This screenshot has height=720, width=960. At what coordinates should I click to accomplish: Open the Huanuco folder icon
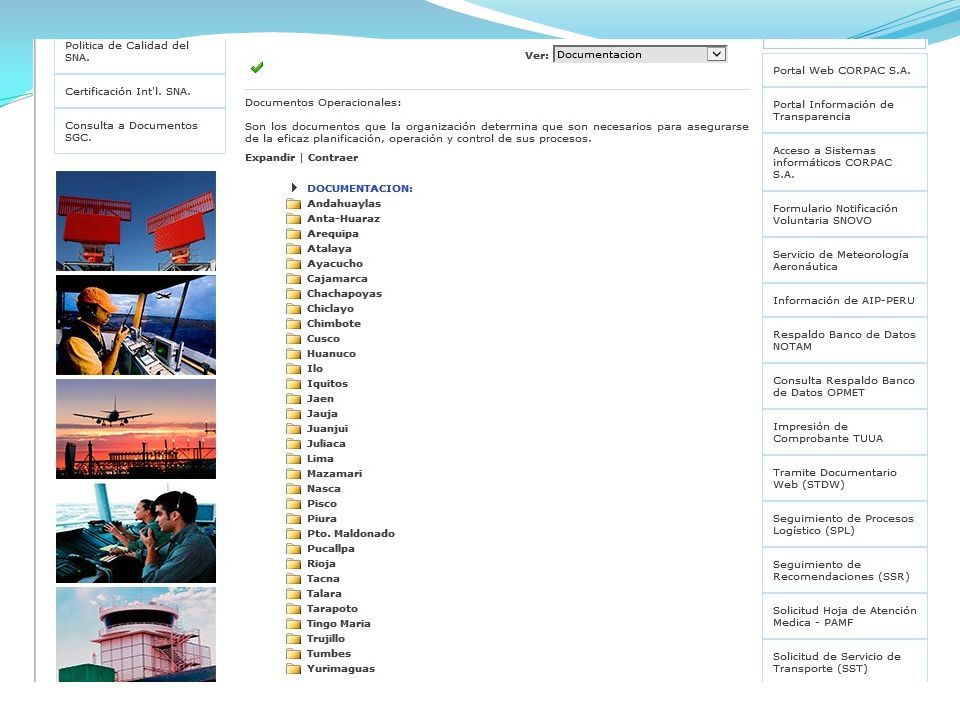coord(293,354)
